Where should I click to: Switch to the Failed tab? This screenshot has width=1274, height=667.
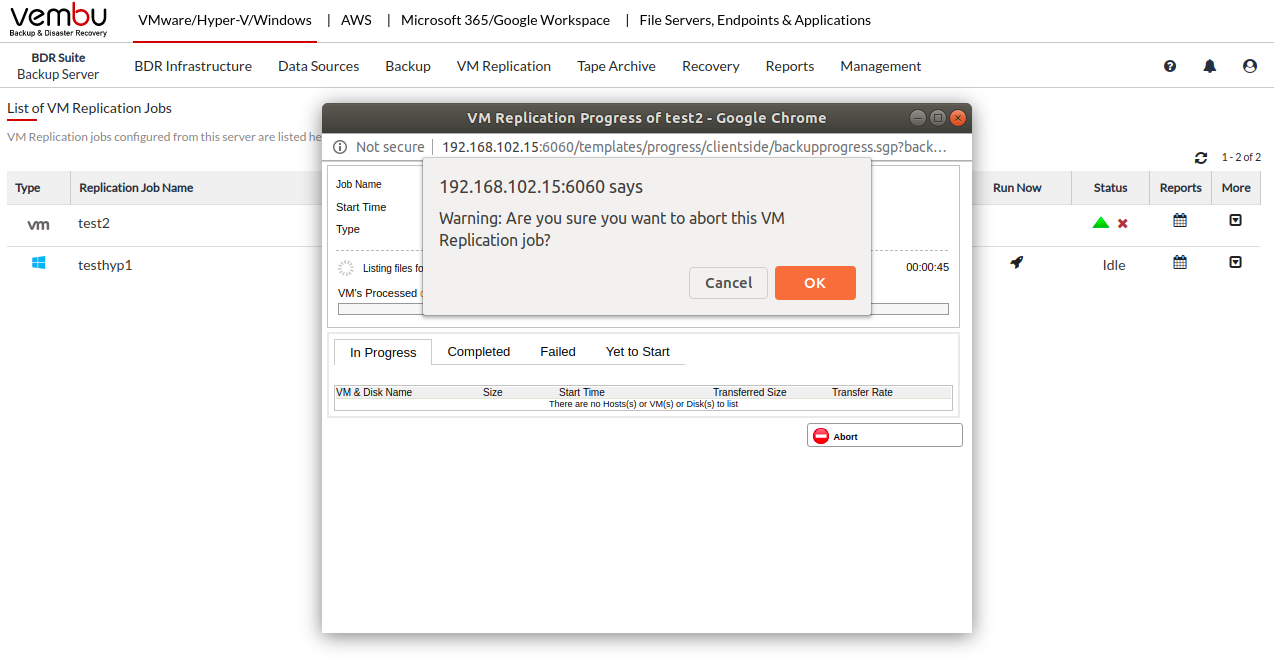(x=558, y=352)
